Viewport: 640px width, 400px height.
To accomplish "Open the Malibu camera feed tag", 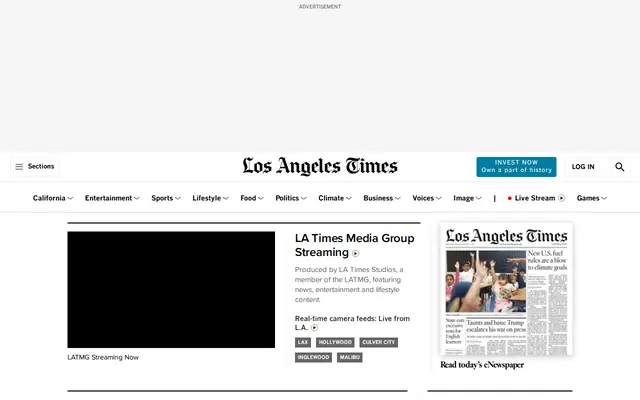I will 350,358.
